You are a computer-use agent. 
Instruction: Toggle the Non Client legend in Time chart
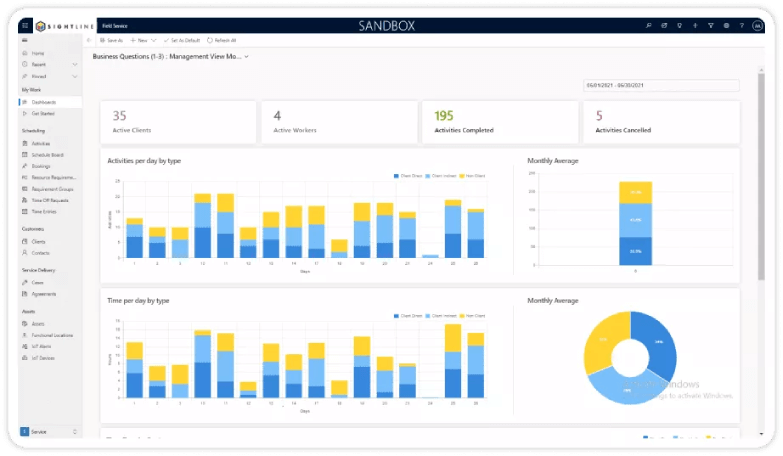tap(472, 316)
